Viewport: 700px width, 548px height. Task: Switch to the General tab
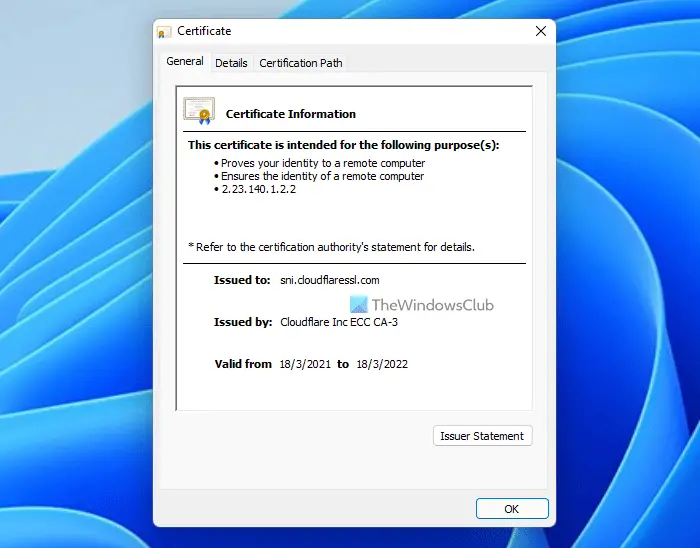(185, 61)
